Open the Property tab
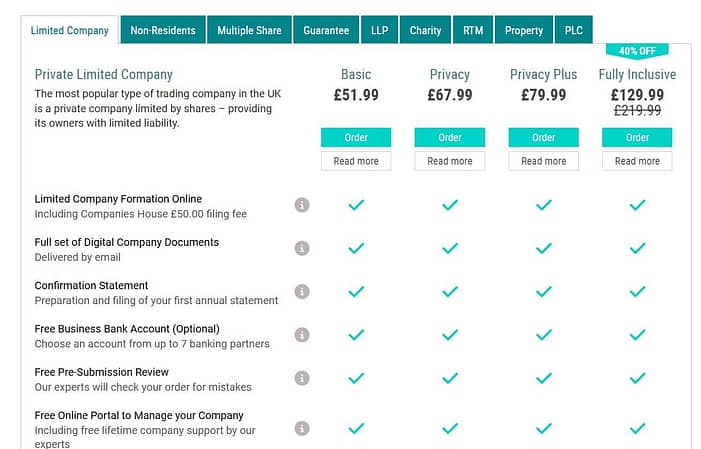 (x=524, y=30)
